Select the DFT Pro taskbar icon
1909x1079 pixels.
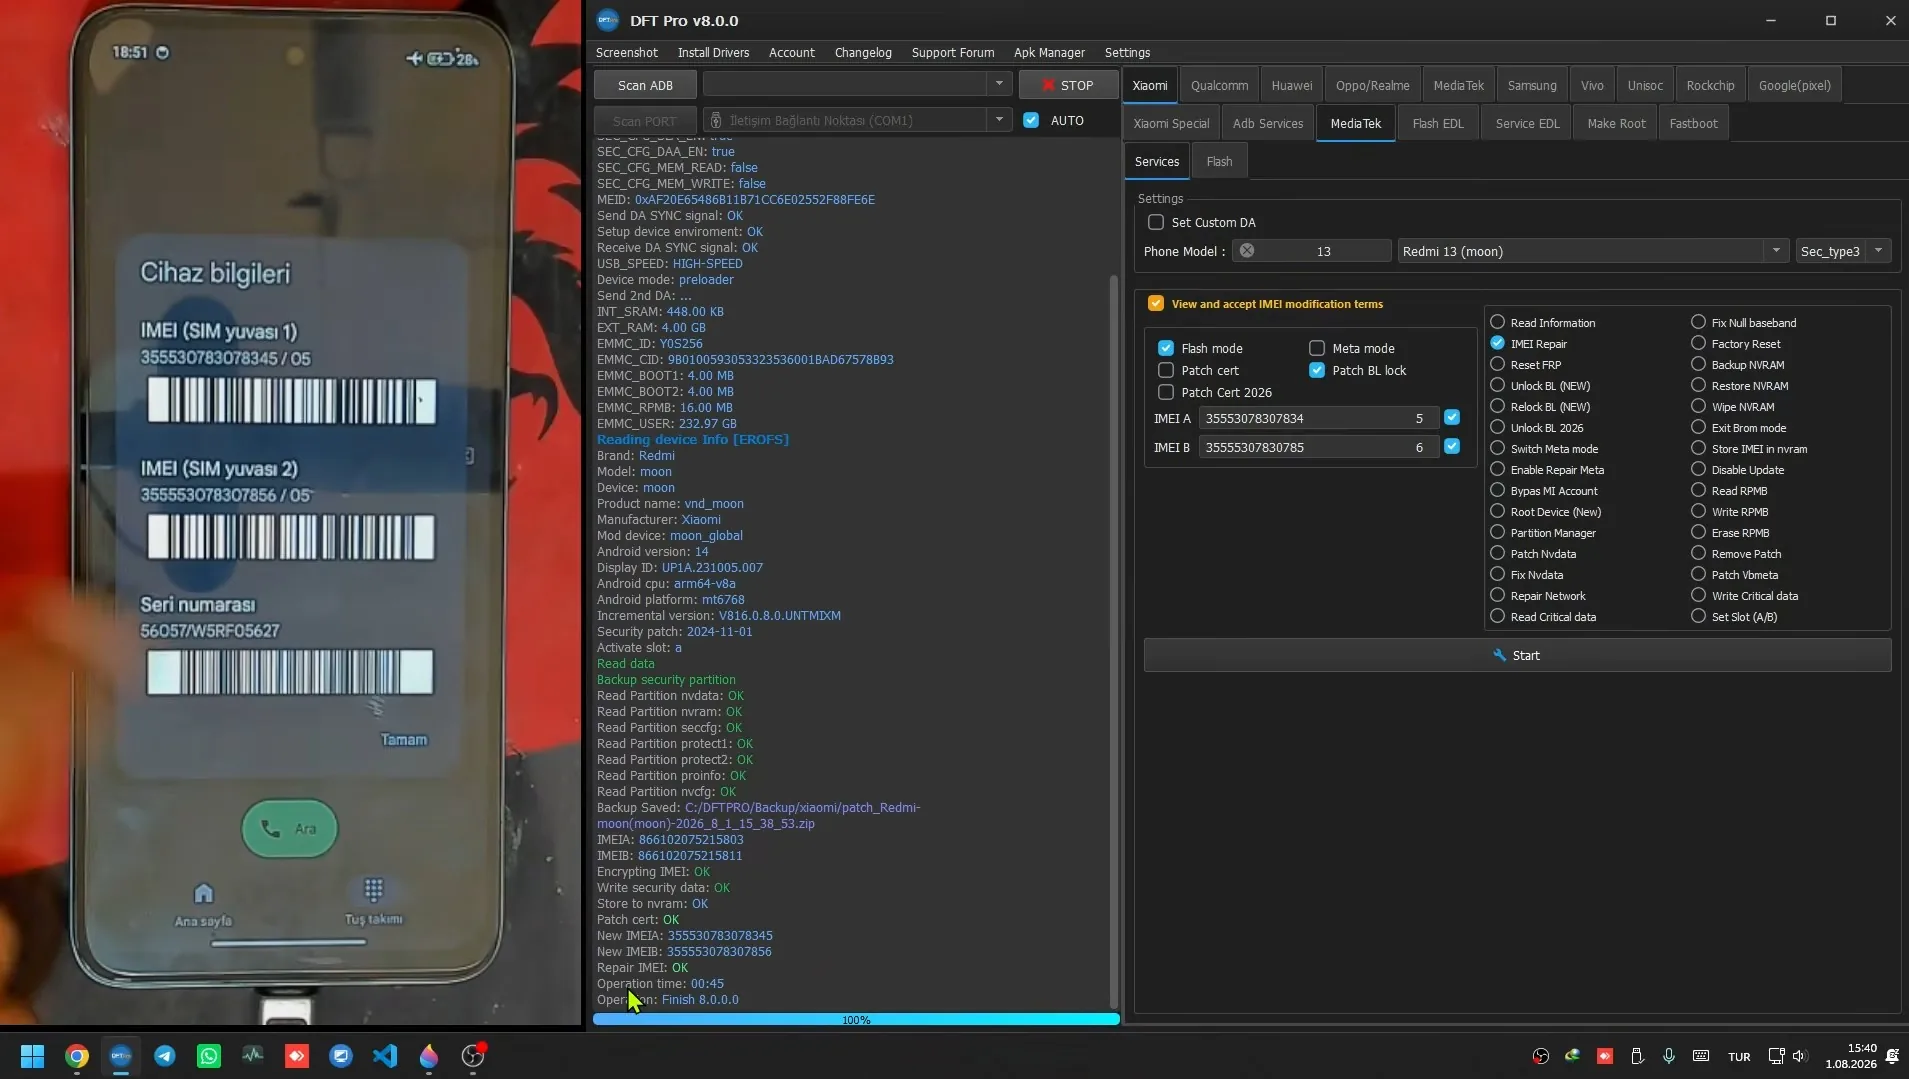click(121, 1056)
